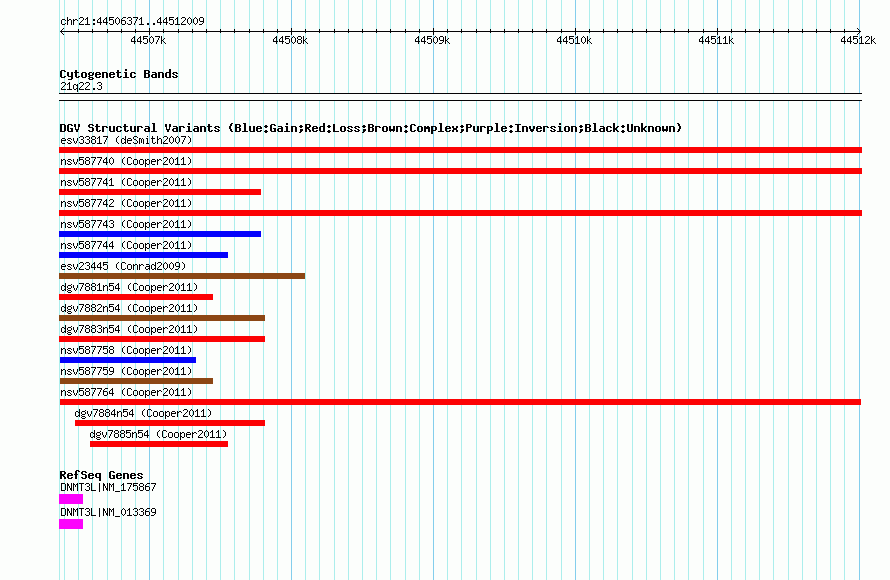890x580 pixels.
Task: Click the brown bar under nsv587759
Action: tap(136, 381)
